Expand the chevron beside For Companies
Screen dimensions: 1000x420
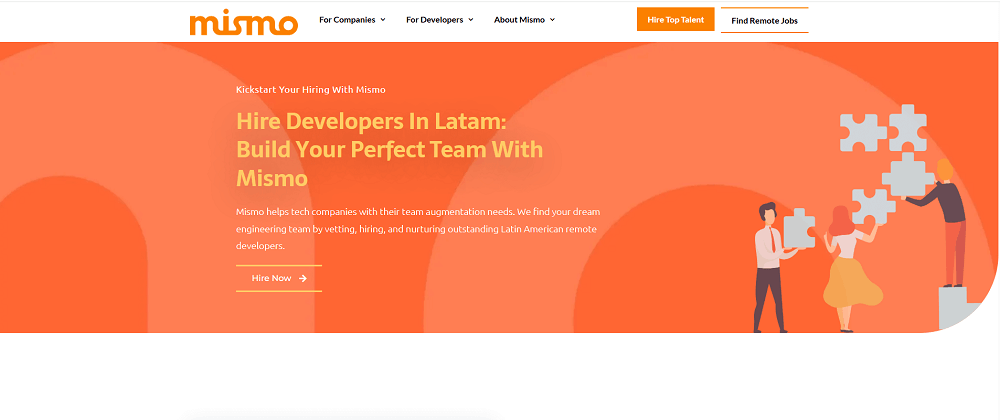[383, 20]
